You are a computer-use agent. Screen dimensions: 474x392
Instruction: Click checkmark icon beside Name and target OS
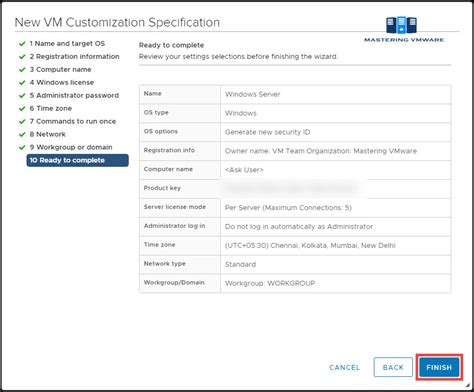[22, 44]
